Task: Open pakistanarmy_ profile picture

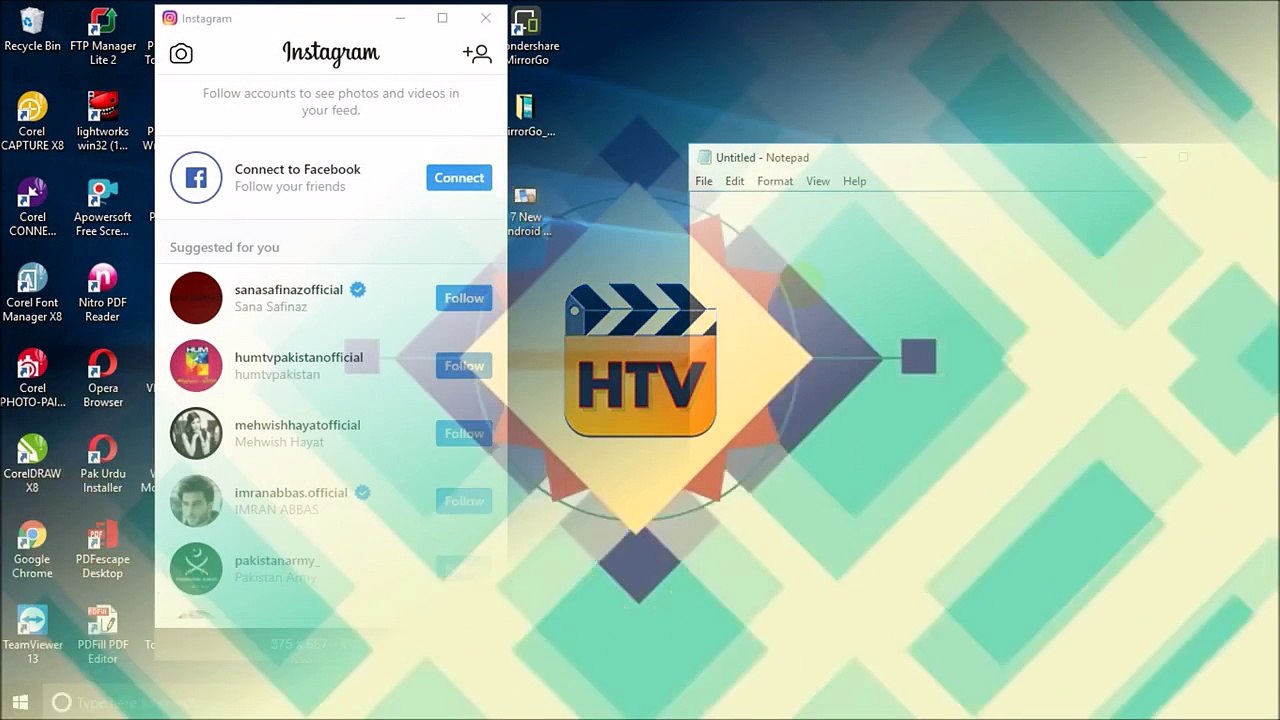Action: (x=196, y=568)
